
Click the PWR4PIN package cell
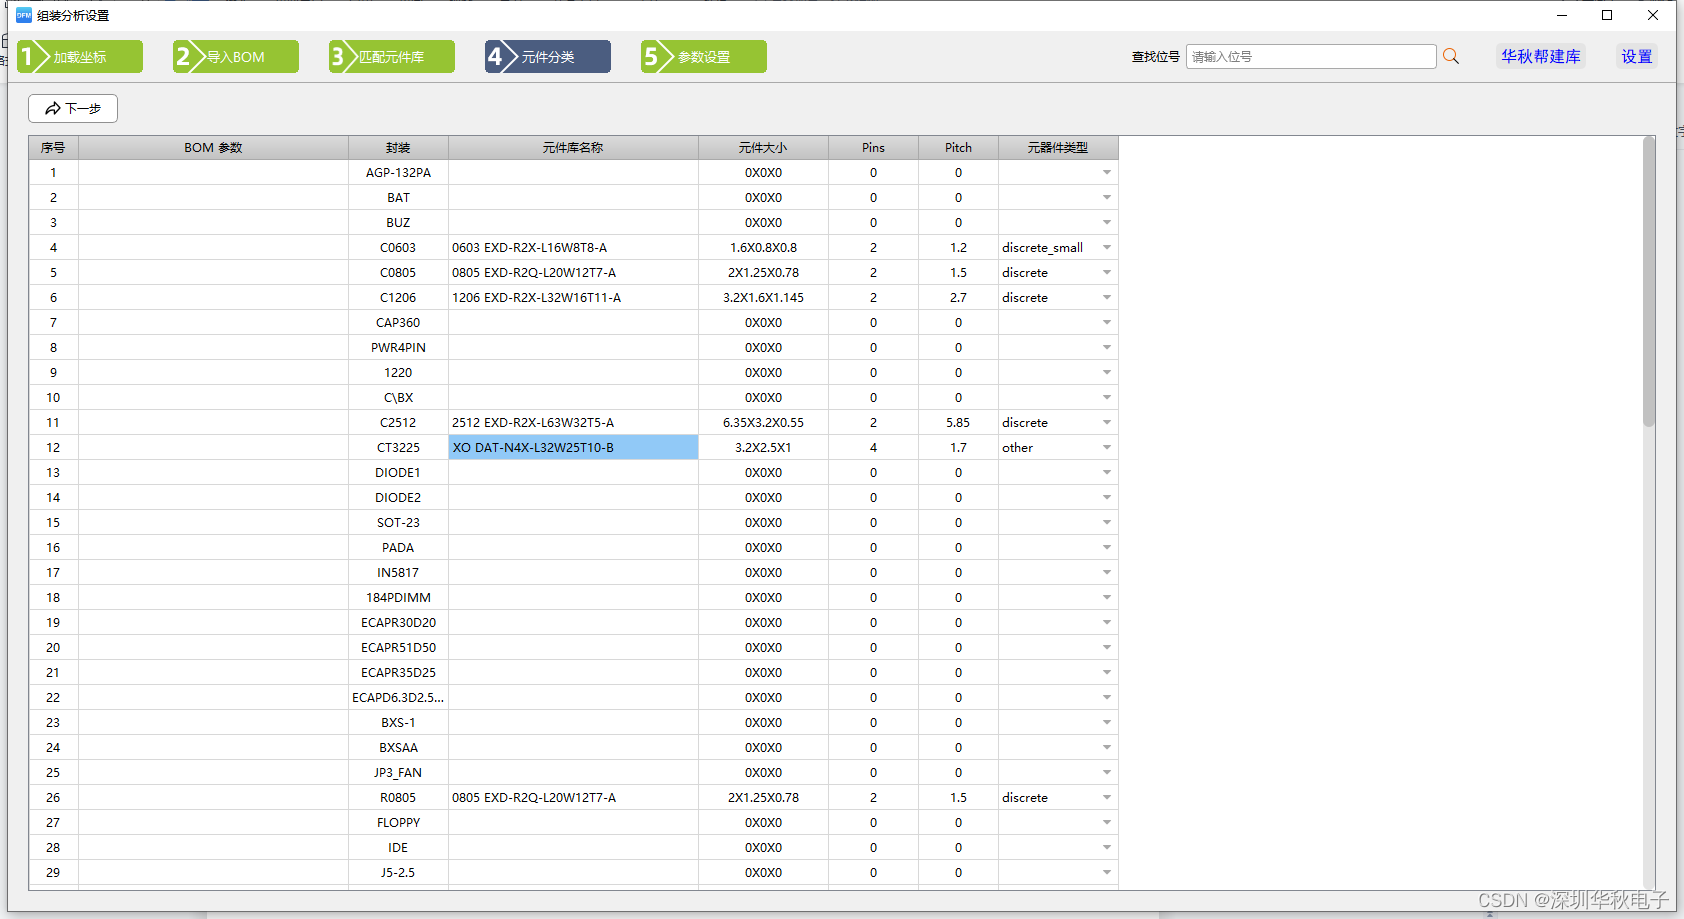click(x=398, y=348)
